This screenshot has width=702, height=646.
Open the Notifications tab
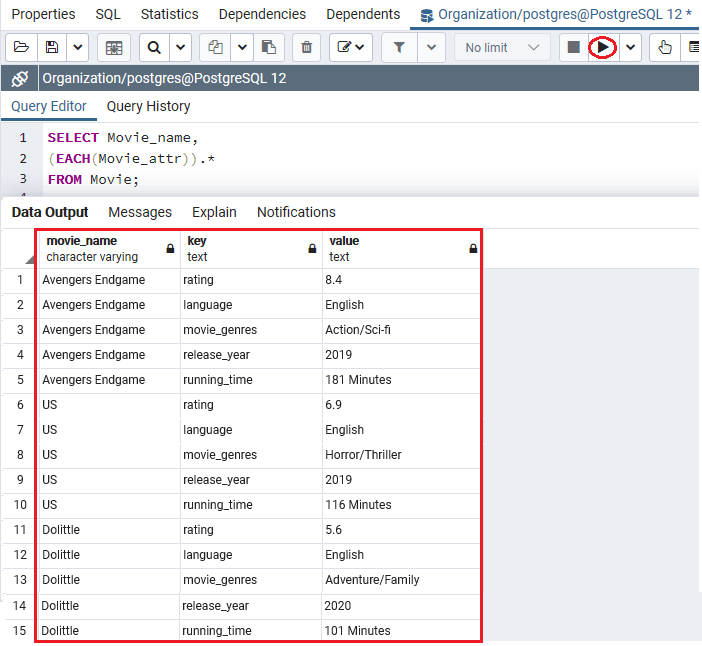click(296, 212)
